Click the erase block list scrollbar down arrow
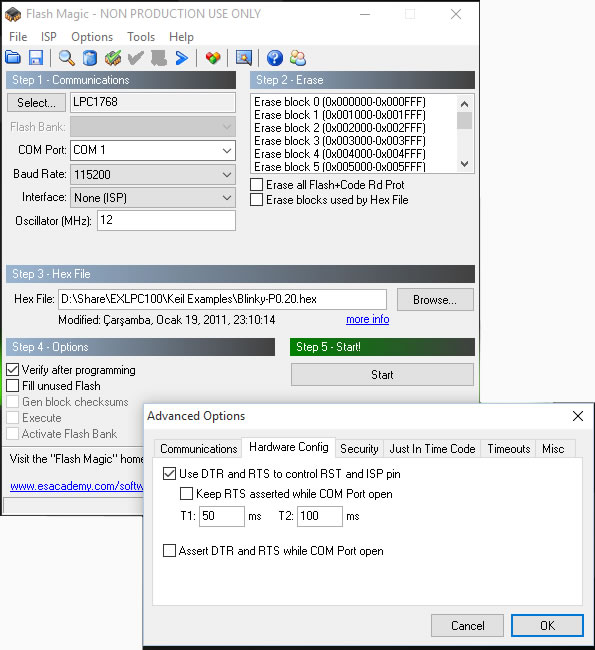This screenshot has height=650, width=595. [x=464, y=165]
